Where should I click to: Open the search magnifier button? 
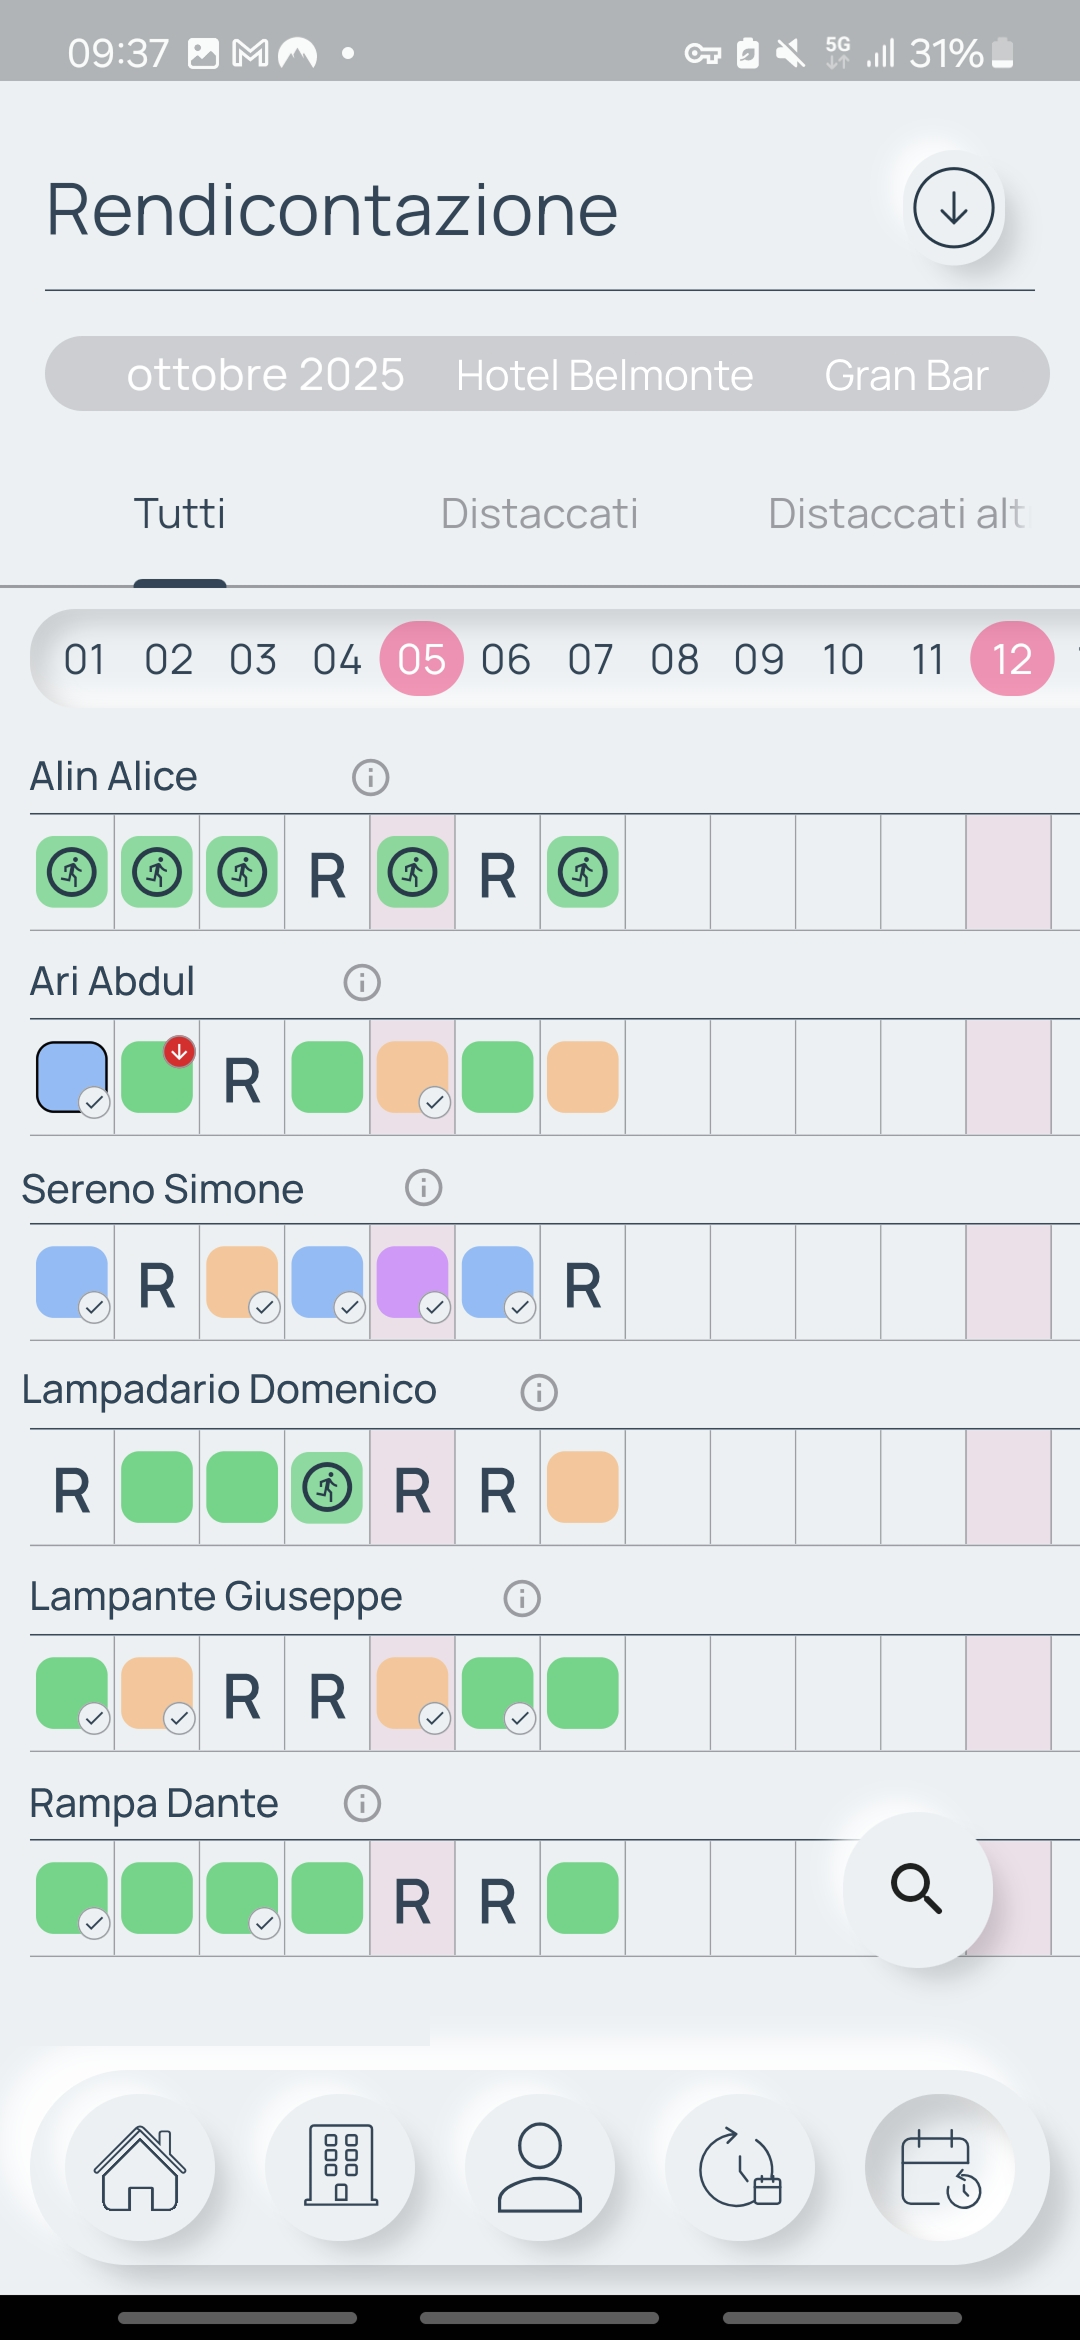(x=917, y=1889)
